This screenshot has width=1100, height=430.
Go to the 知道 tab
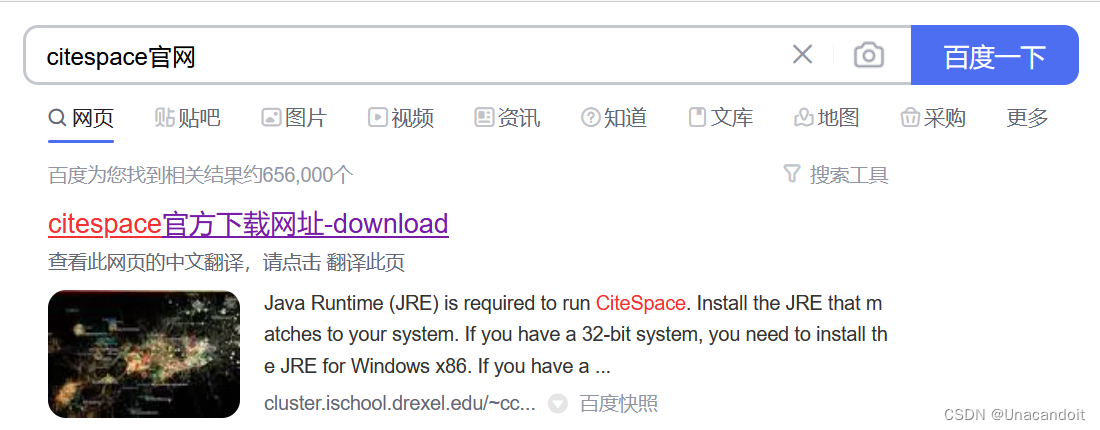coord(614,118)
